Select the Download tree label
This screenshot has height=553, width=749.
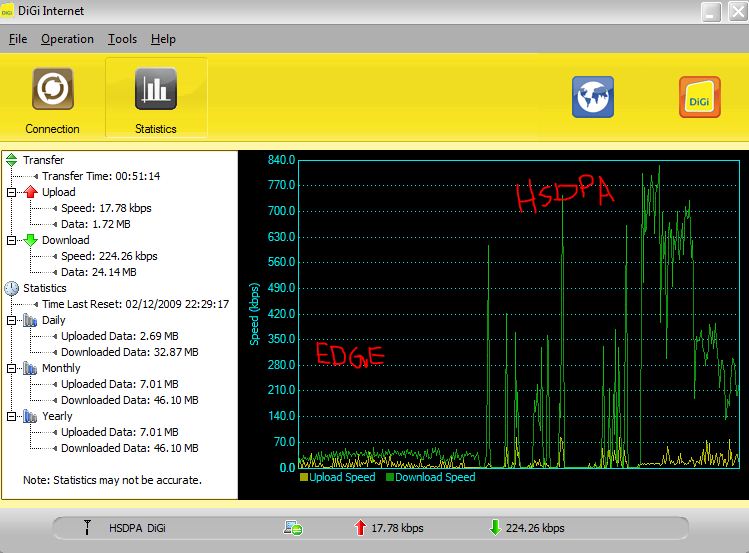click(x=65, y=240)
